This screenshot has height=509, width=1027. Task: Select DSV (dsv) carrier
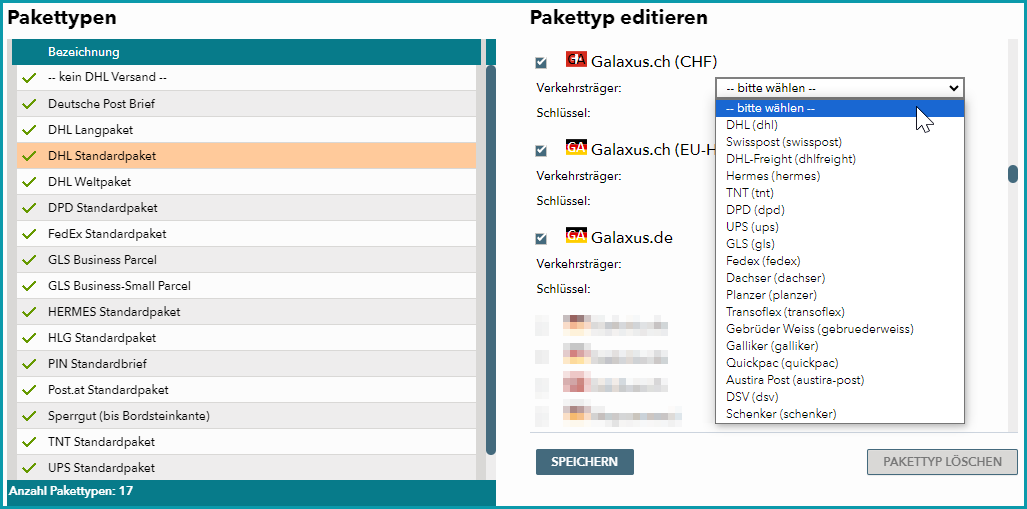pos(840,397)
